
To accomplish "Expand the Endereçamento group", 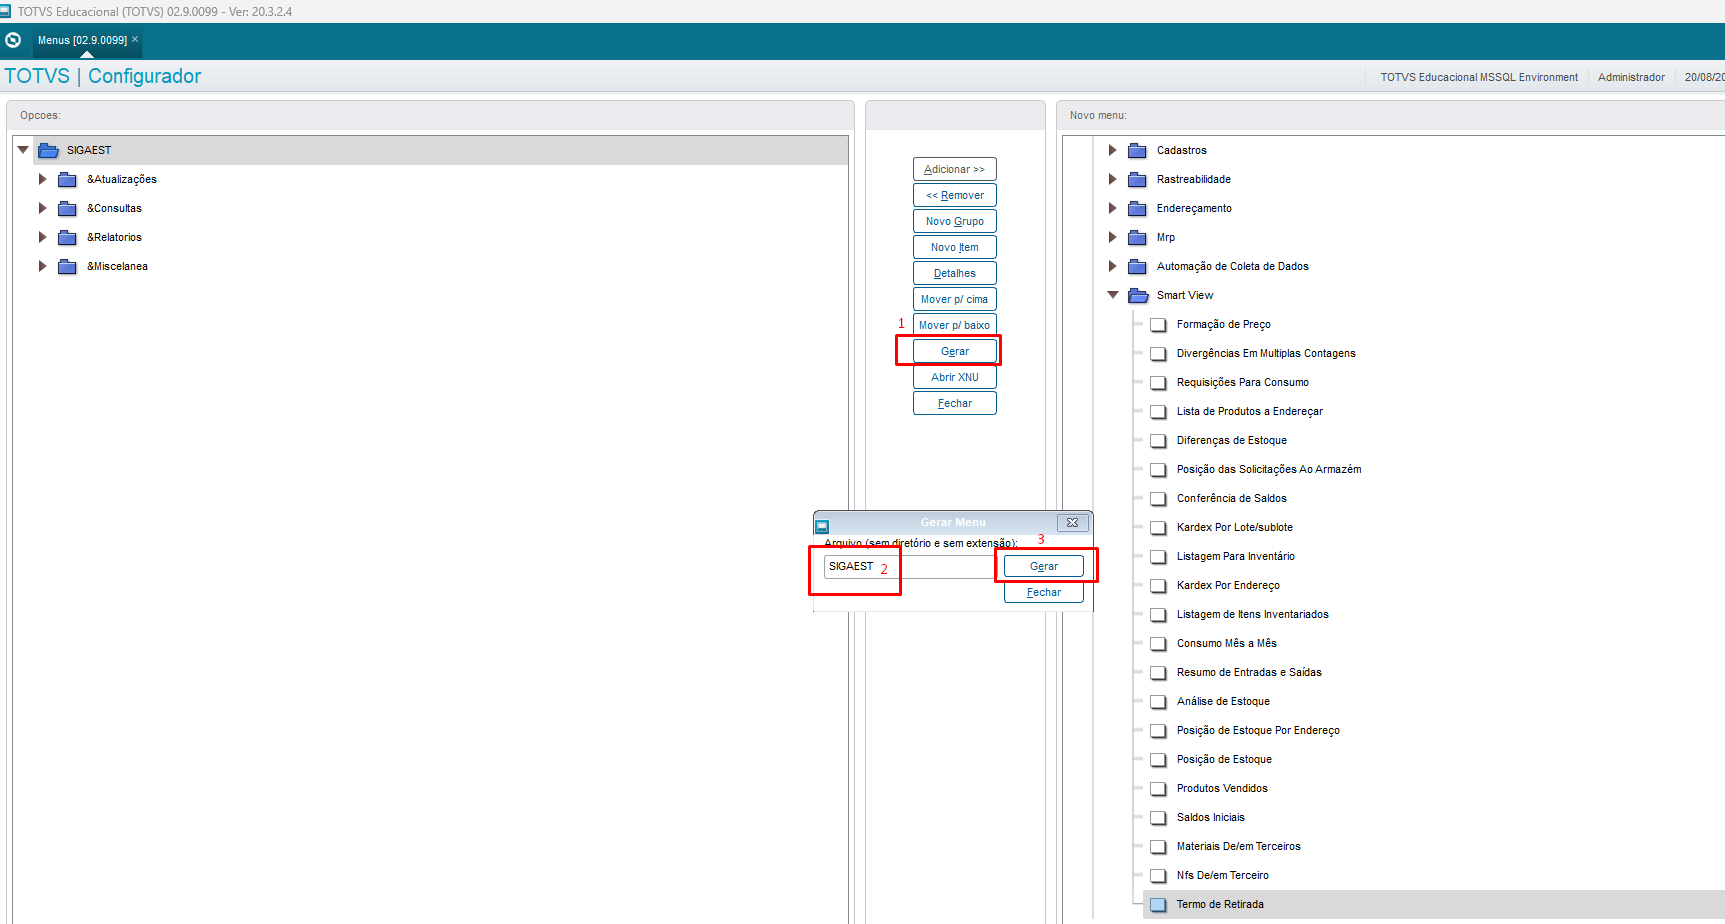I will click(x=1112, y=208).
